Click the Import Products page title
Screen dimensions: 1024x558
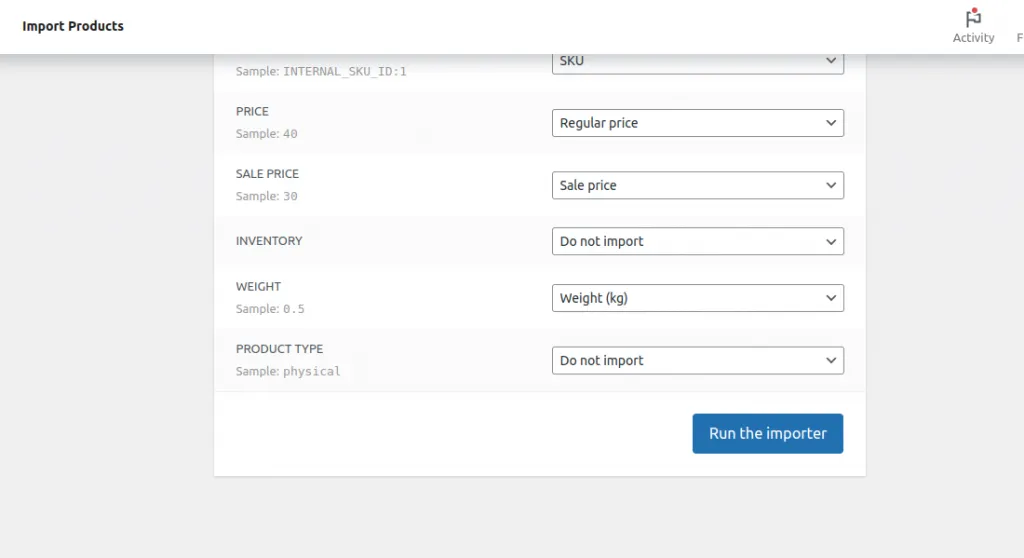73,26
